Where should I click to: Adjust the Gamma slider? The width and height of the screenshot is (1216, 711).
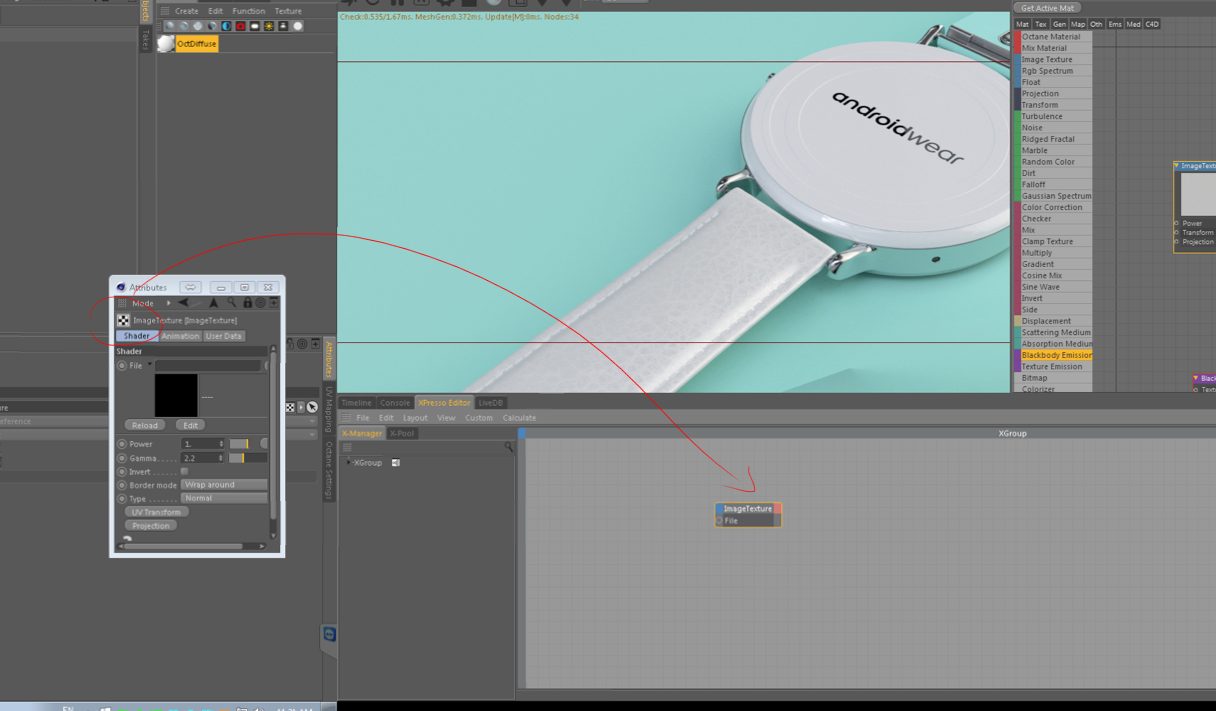pos(248,458)
